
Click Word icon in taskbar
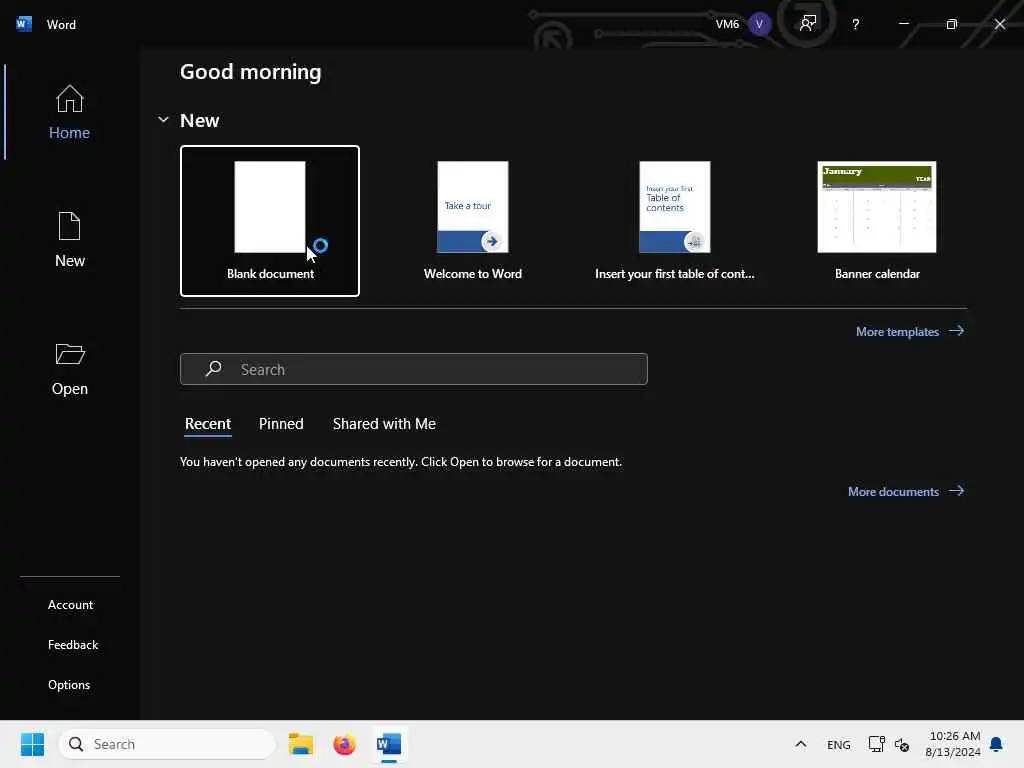pyautogui.click(x=389, y=744)
